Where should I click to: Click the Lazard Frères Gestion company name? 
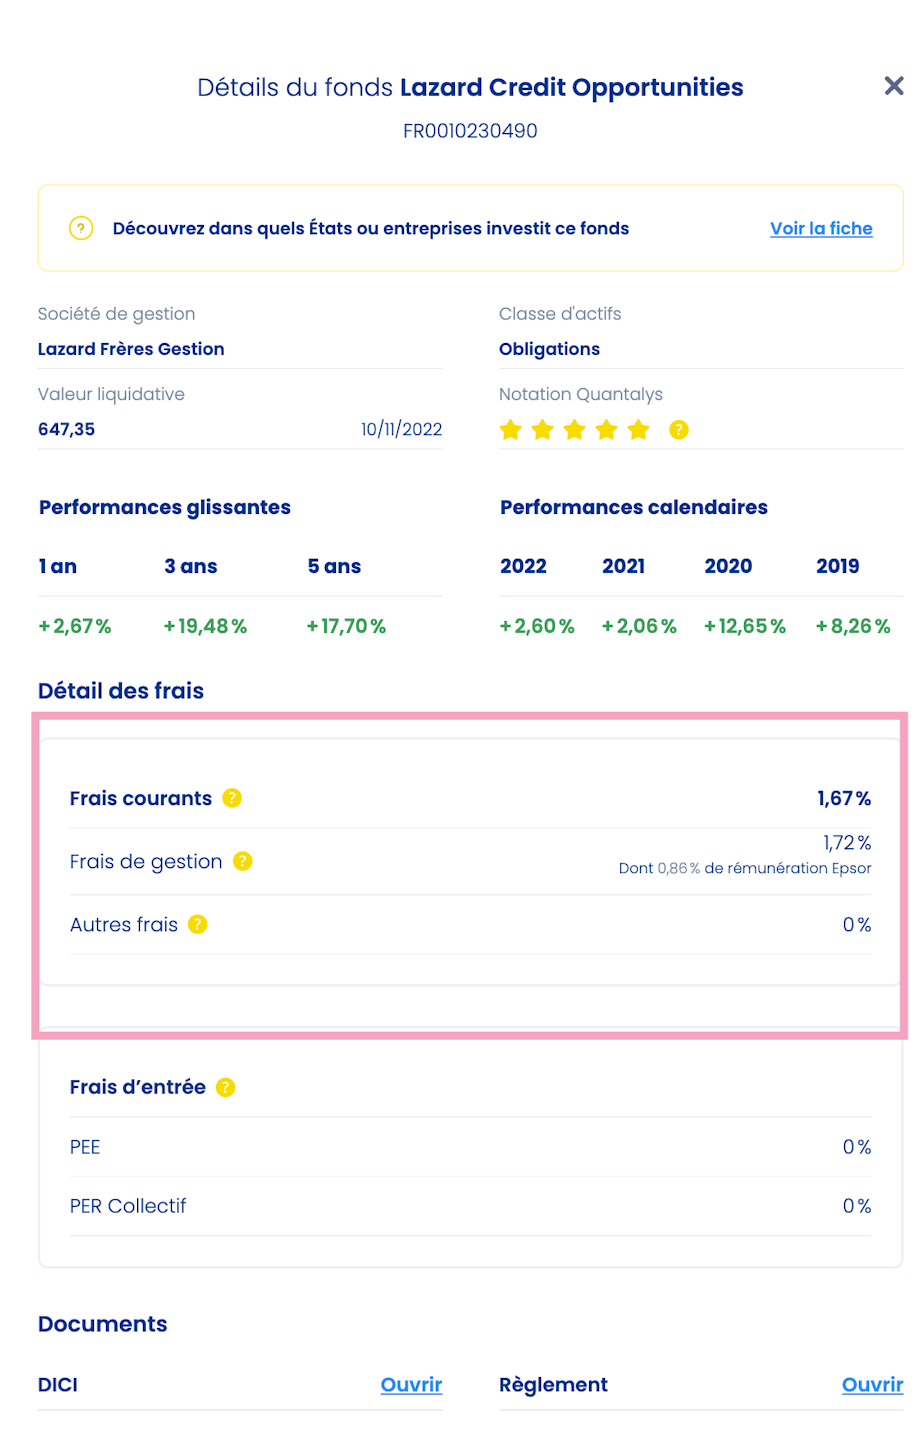pyautogui.click(x=130, y=349)
